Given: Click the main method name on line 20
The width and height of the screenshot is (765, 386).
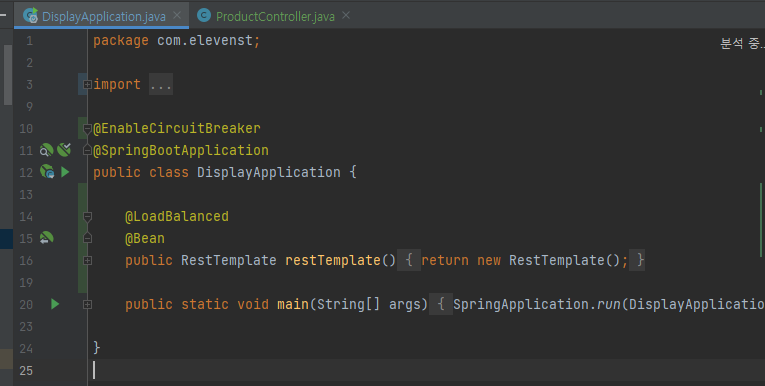Looking at the screenshot, I should (293, 304).
